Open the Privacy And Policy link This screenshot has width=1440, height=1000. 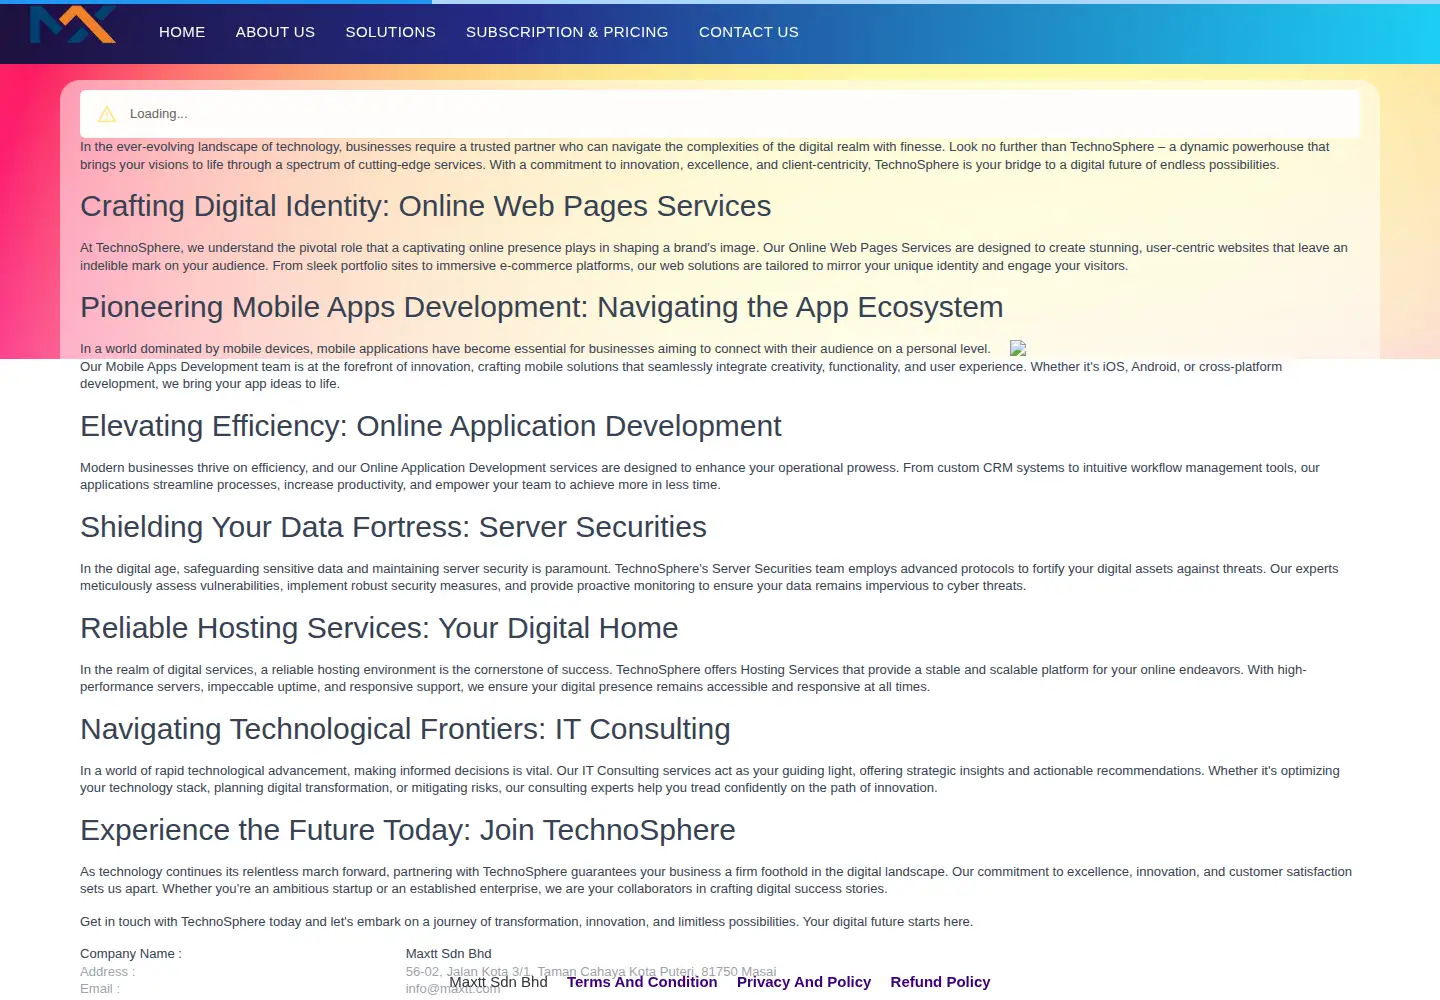[x=804, y=982]
